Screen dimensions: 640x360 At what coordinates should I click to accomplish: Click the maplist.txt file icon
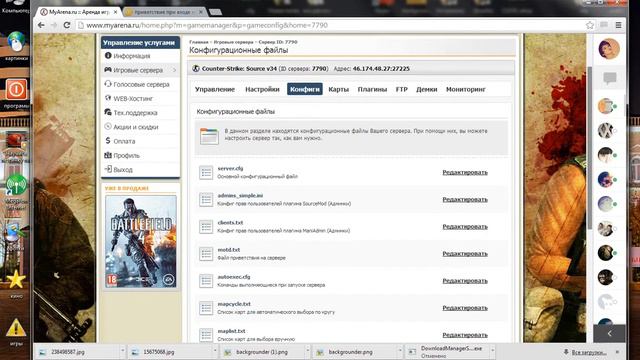pyautogui.click(x=206, y=335)
